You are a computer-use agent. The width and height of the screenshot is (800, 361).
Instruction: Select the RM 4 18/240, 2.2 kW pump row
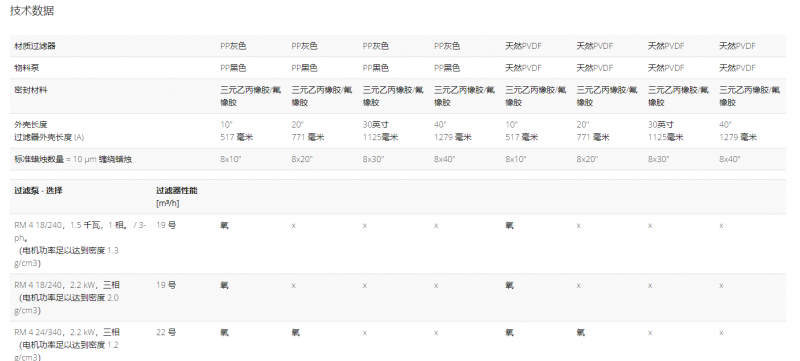tap(398, 298)
